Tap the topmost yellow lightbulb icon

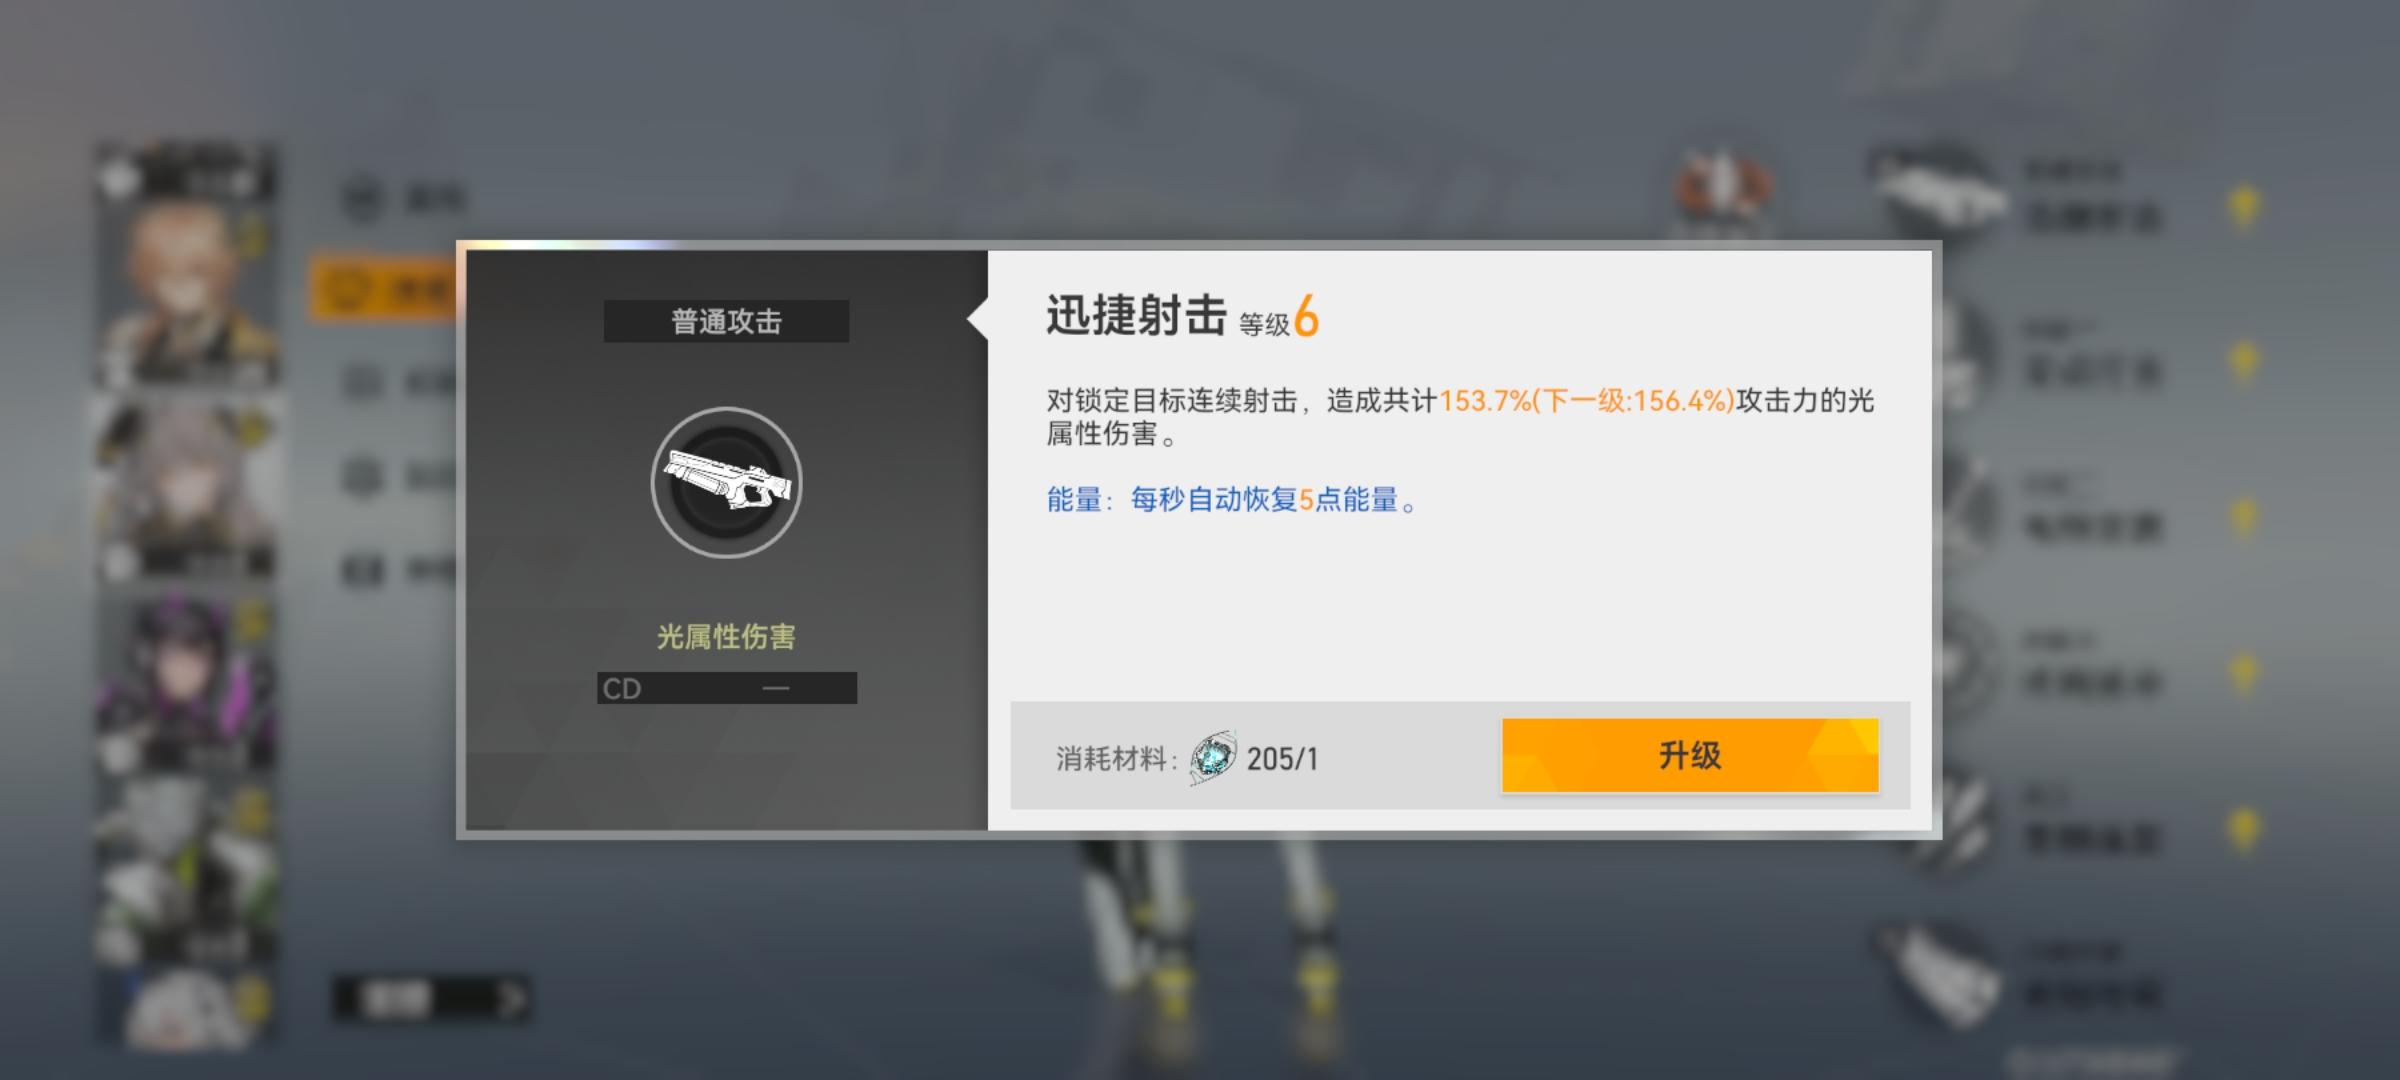coord(2244,207)
